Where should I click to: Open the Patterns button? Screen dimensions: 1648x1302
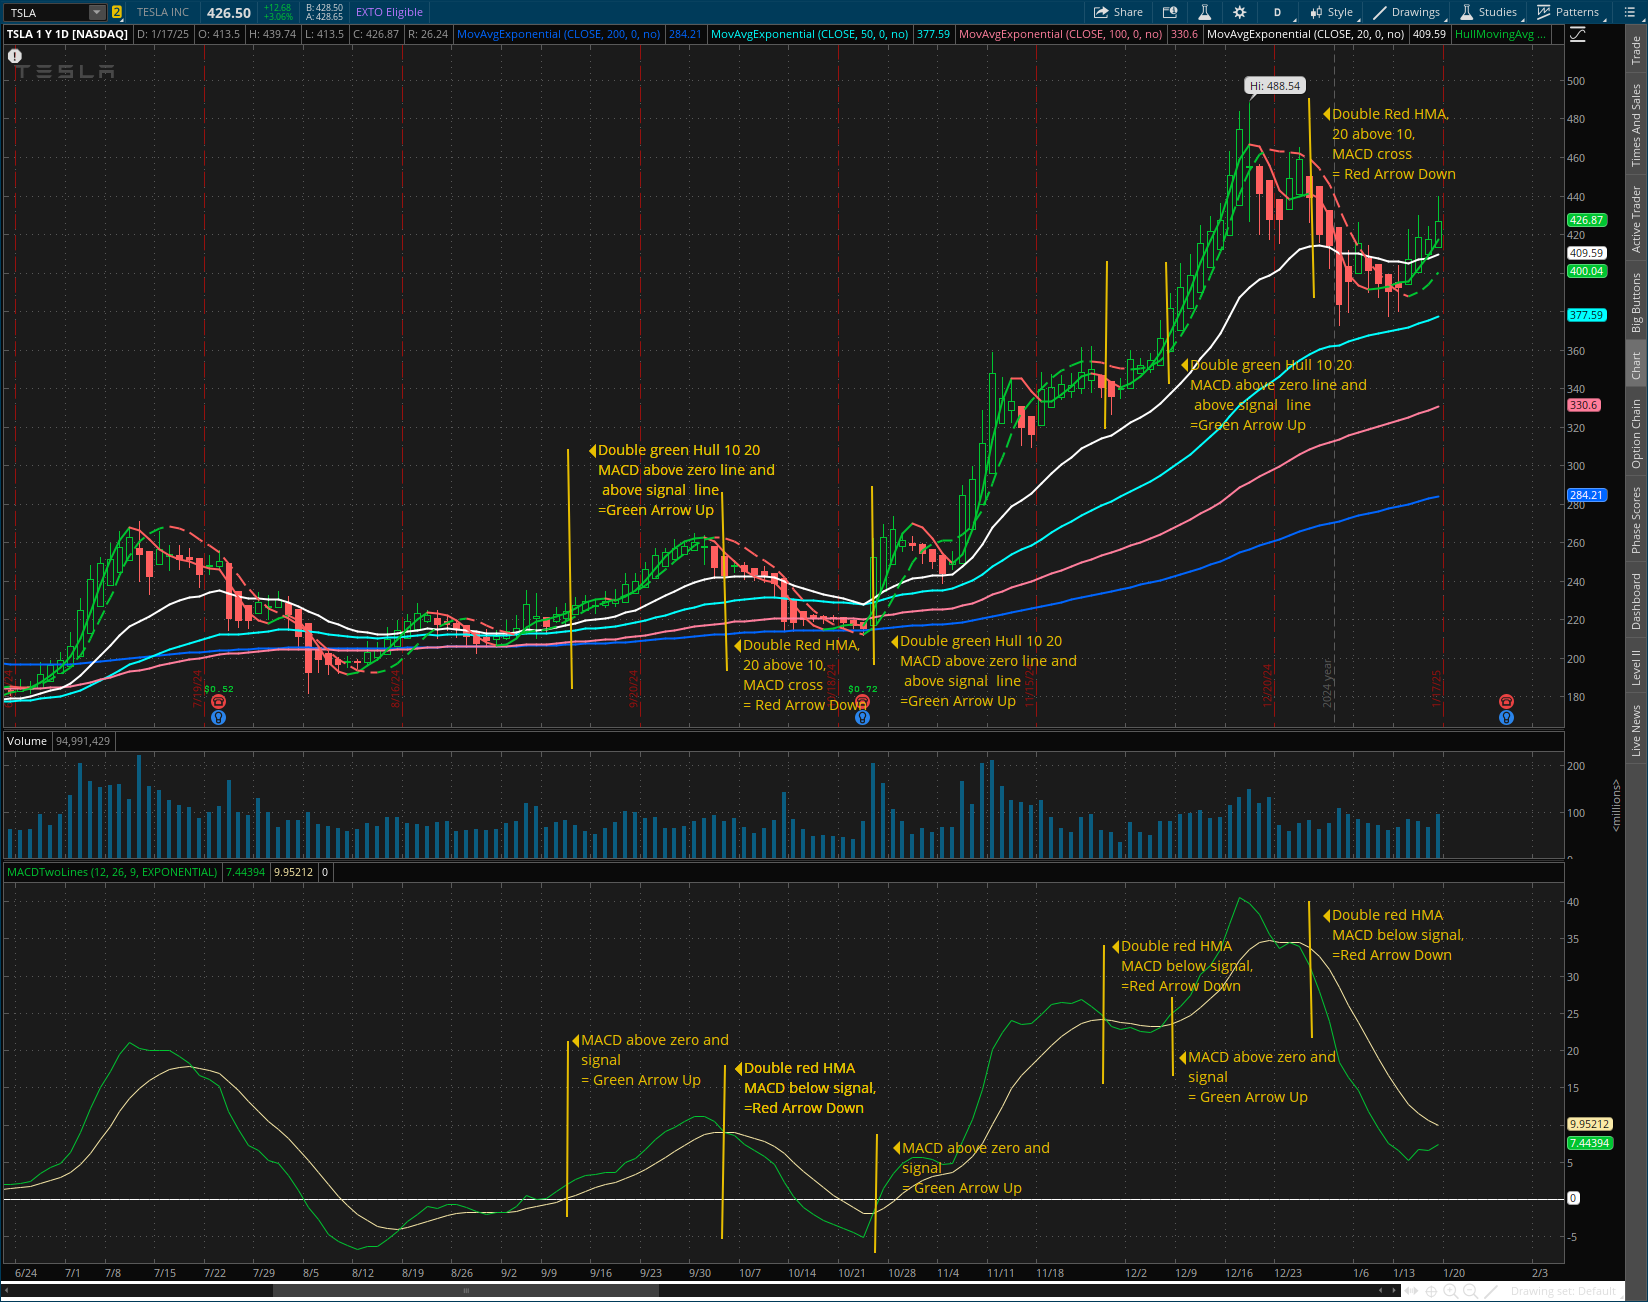(x=1568, y=12)
